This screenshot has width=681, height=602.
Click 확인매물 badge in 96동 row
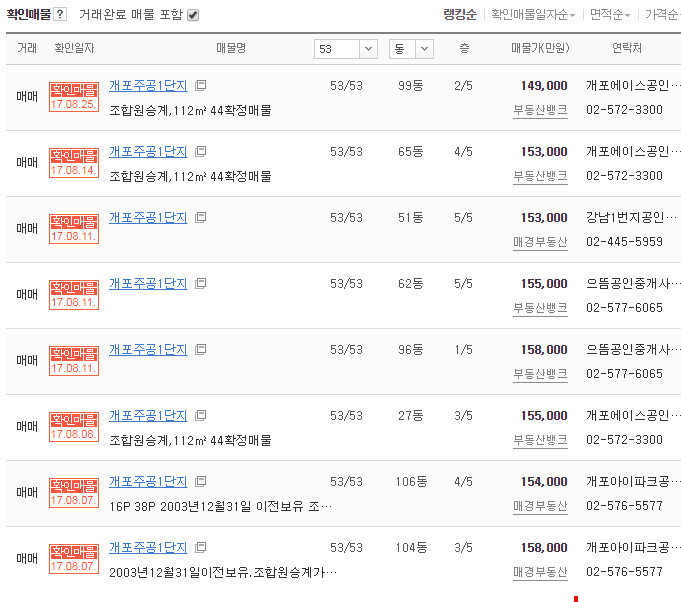pyautogui.click(x=74, y=361)
